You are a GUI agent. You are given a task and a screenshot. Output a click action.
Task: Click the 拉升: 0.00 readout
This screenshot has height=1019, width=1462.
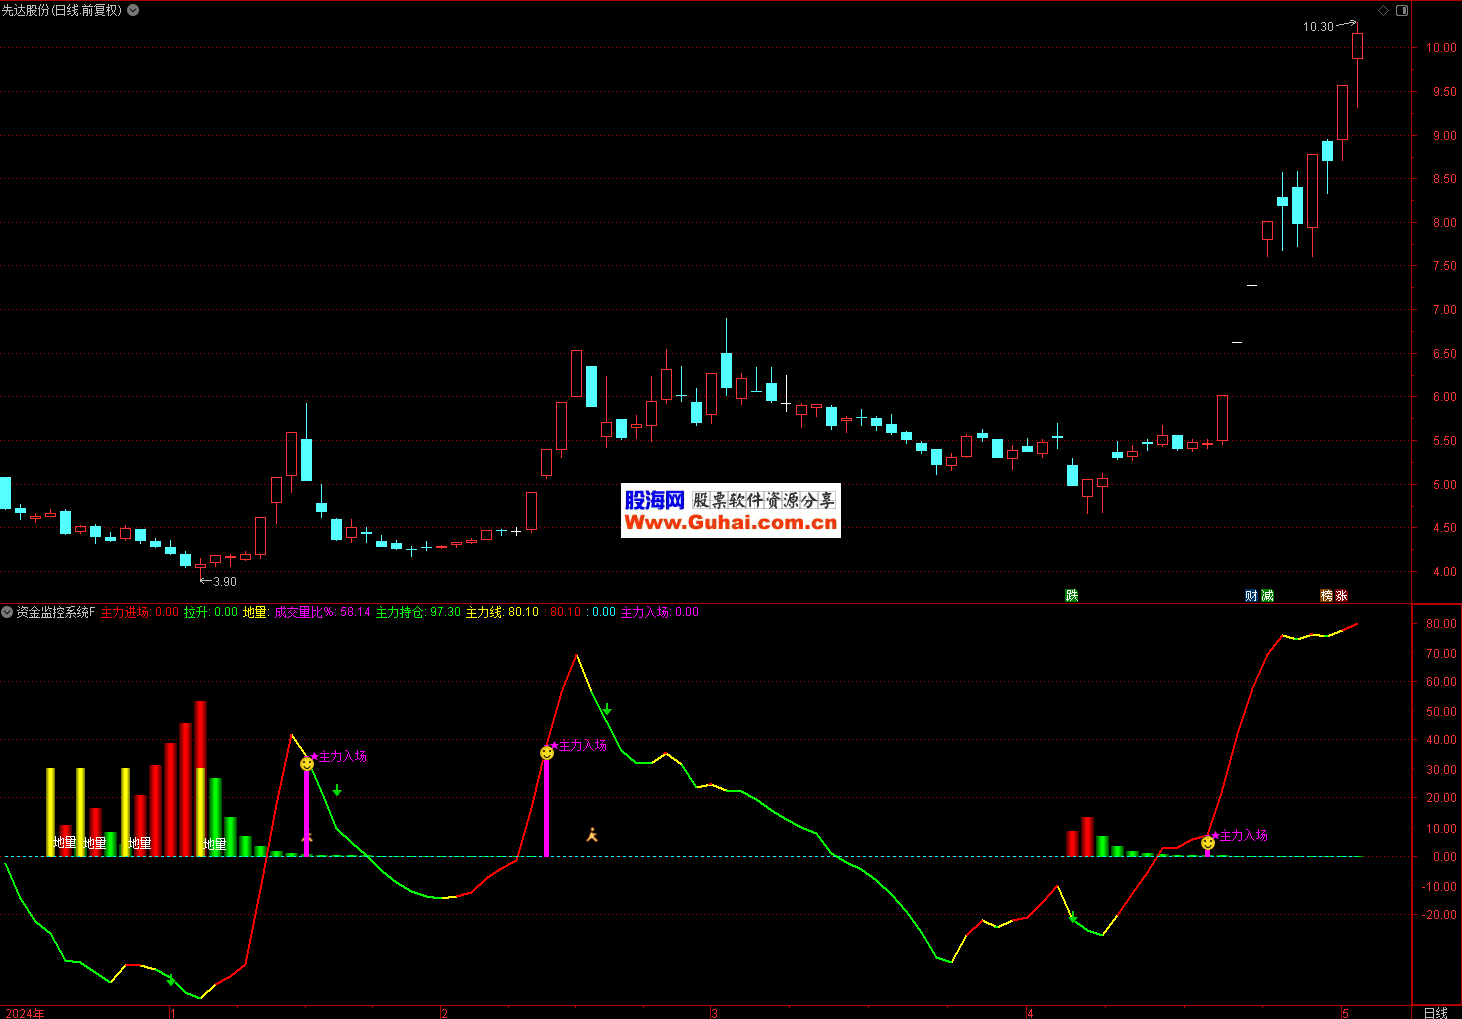[211, 612]
